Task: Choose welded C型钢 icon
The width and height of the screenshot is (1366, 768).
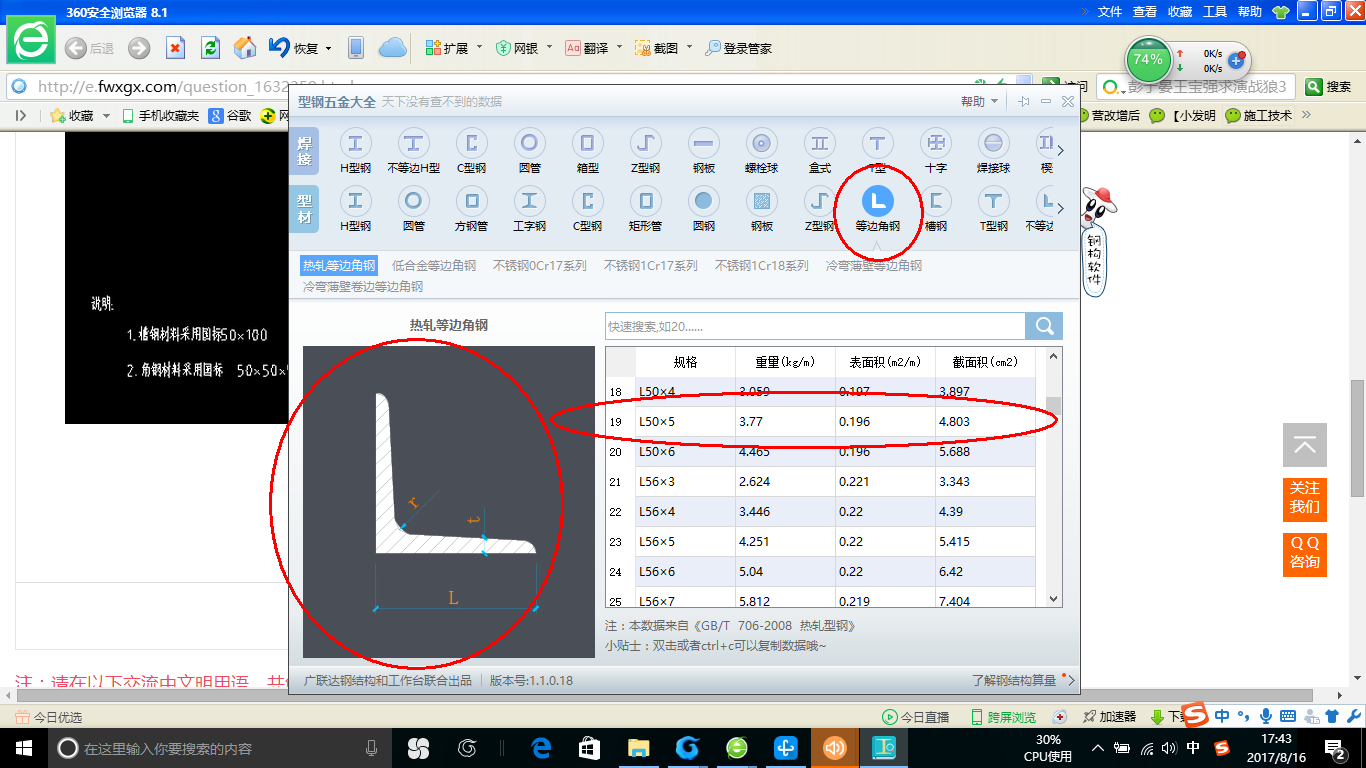Action: tap(471, 143)
